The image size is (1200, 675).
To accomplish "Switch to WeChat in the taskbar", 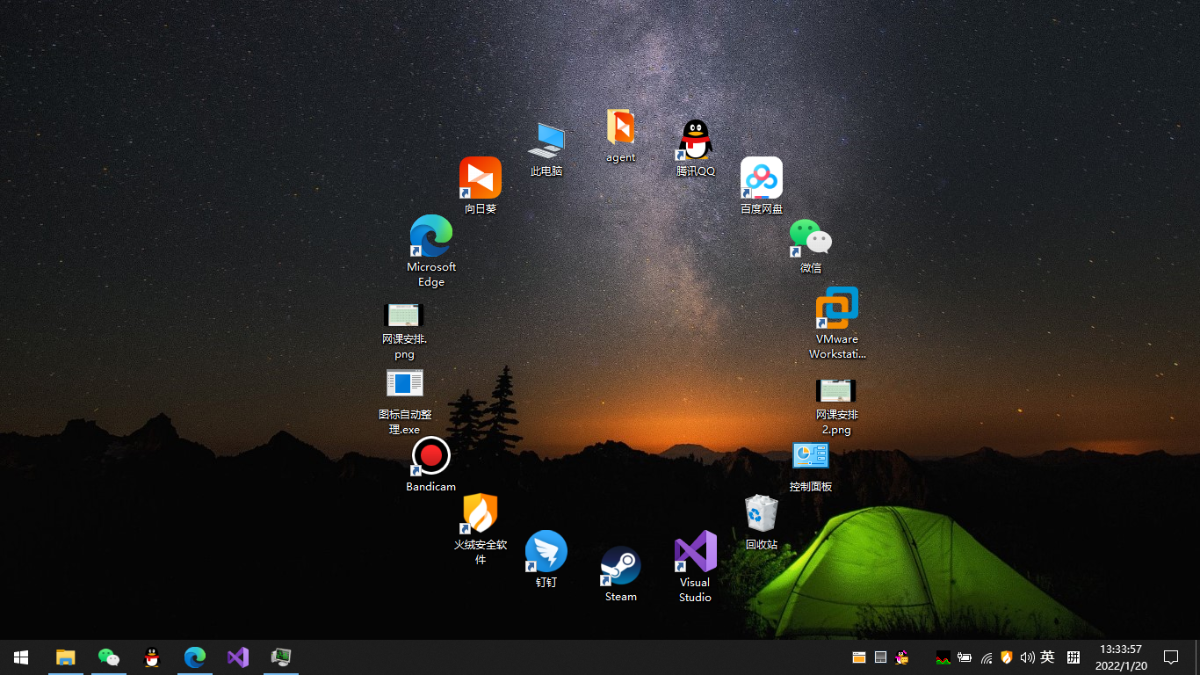I will tap(108, 657).
